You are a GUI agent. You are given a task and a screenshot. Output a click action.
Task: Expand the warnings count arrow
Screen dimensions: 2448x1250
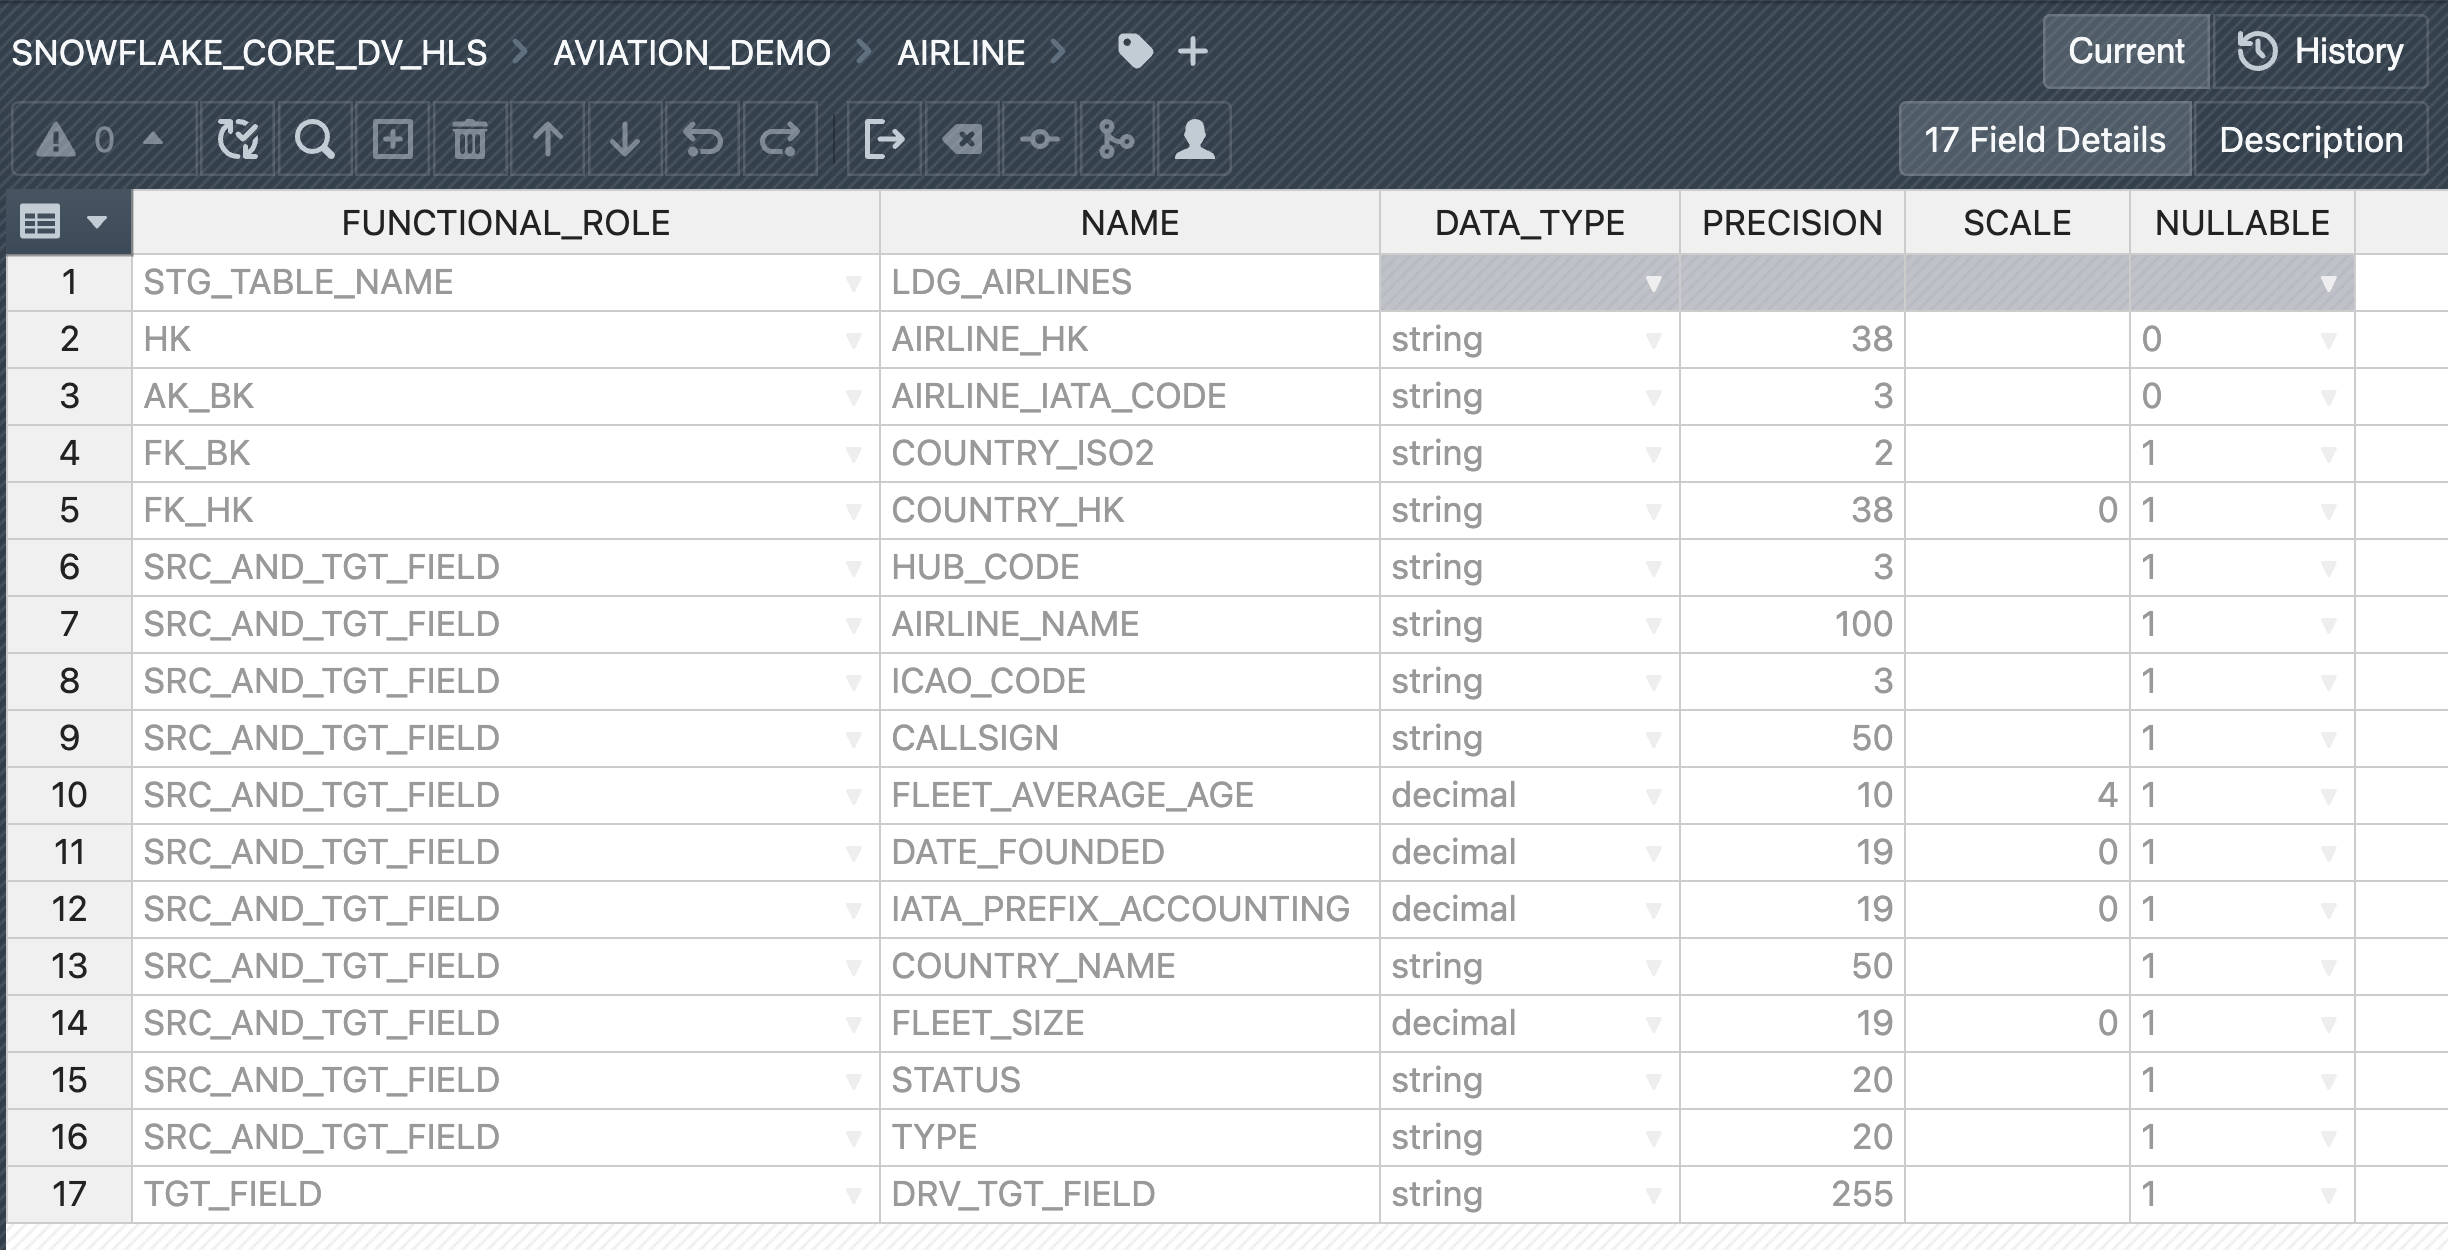pyautogui.click(x=153, y=139)
